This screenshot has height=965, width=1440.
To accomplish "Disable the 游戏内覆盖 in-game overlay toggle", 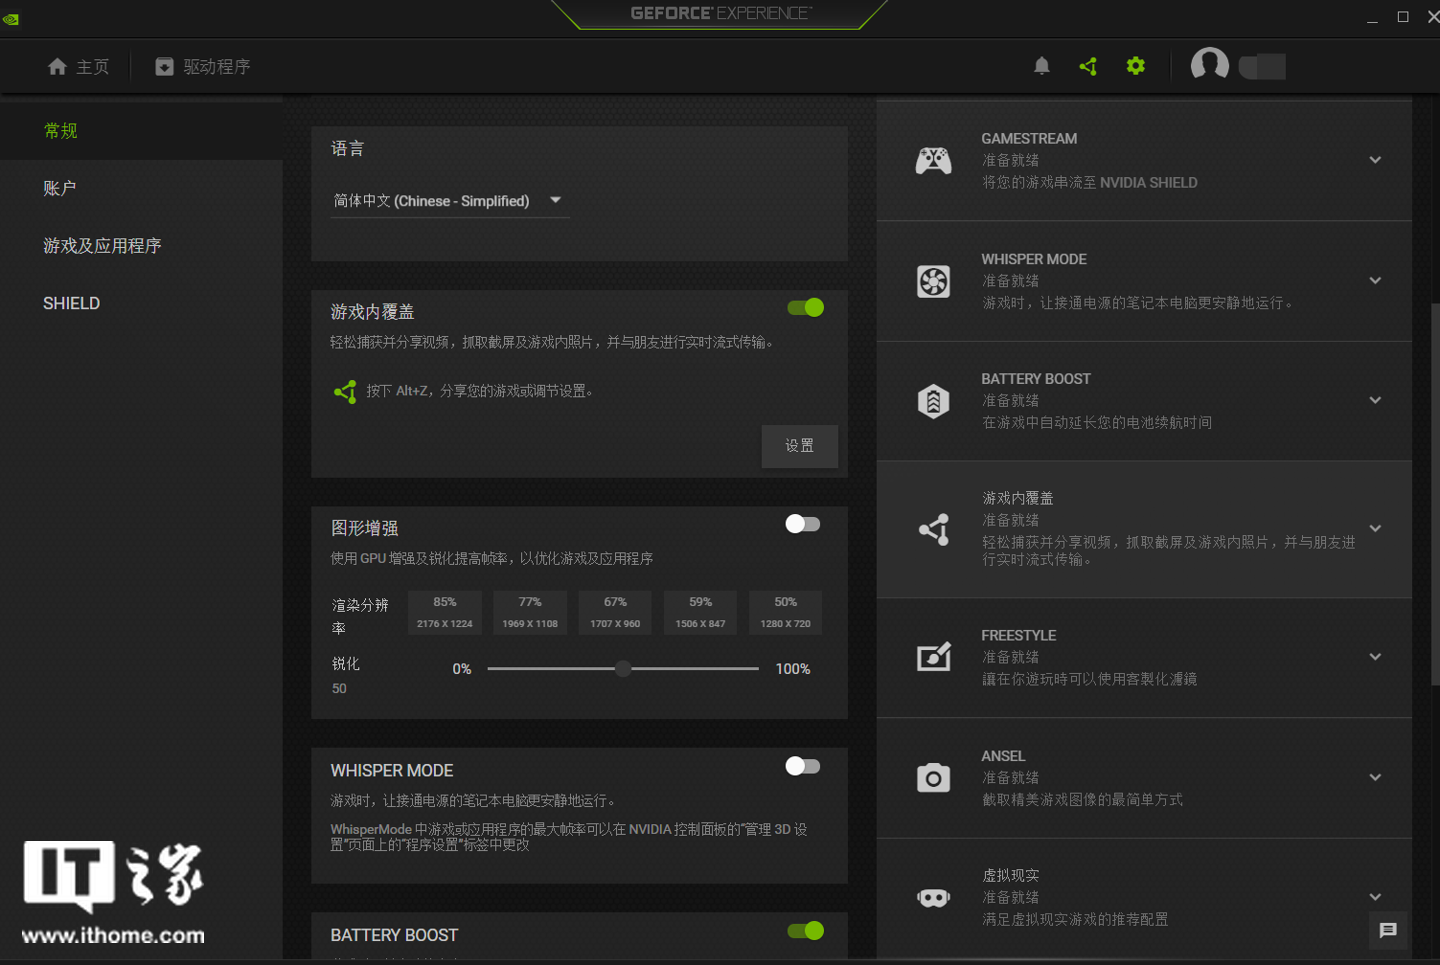I will click(x=805, y=307).
